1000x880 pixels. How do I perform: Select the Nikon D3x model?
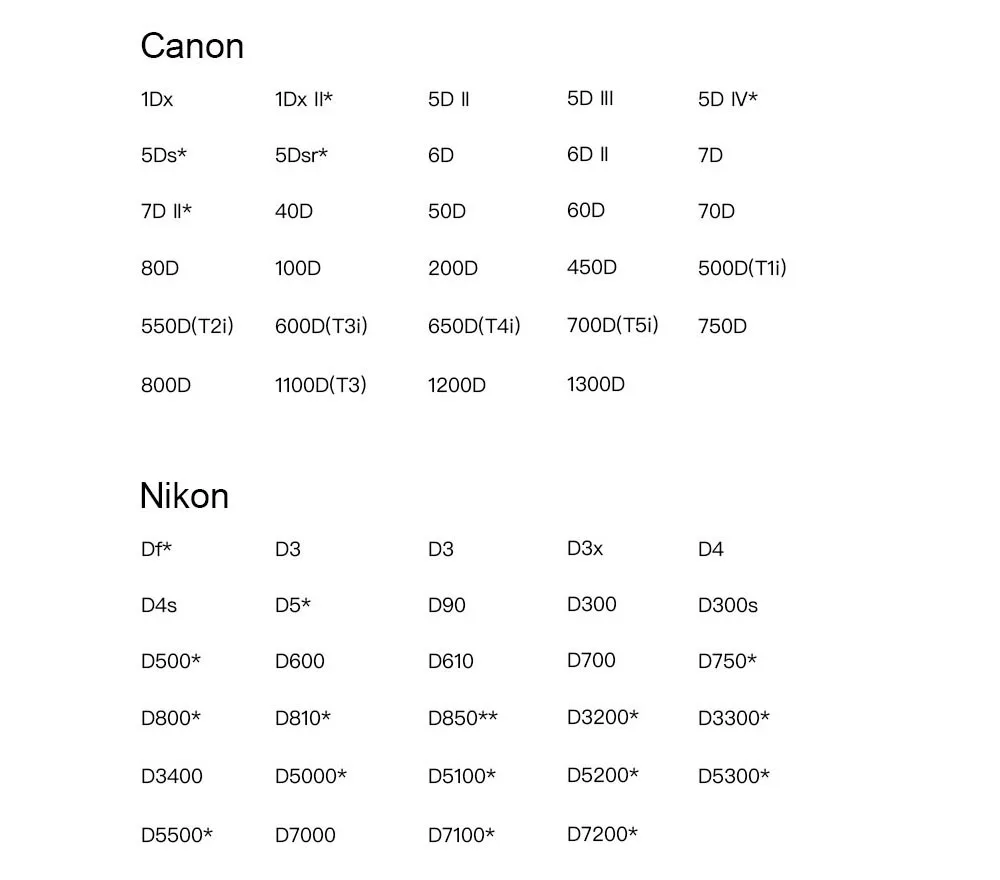(x=585, y=548)
